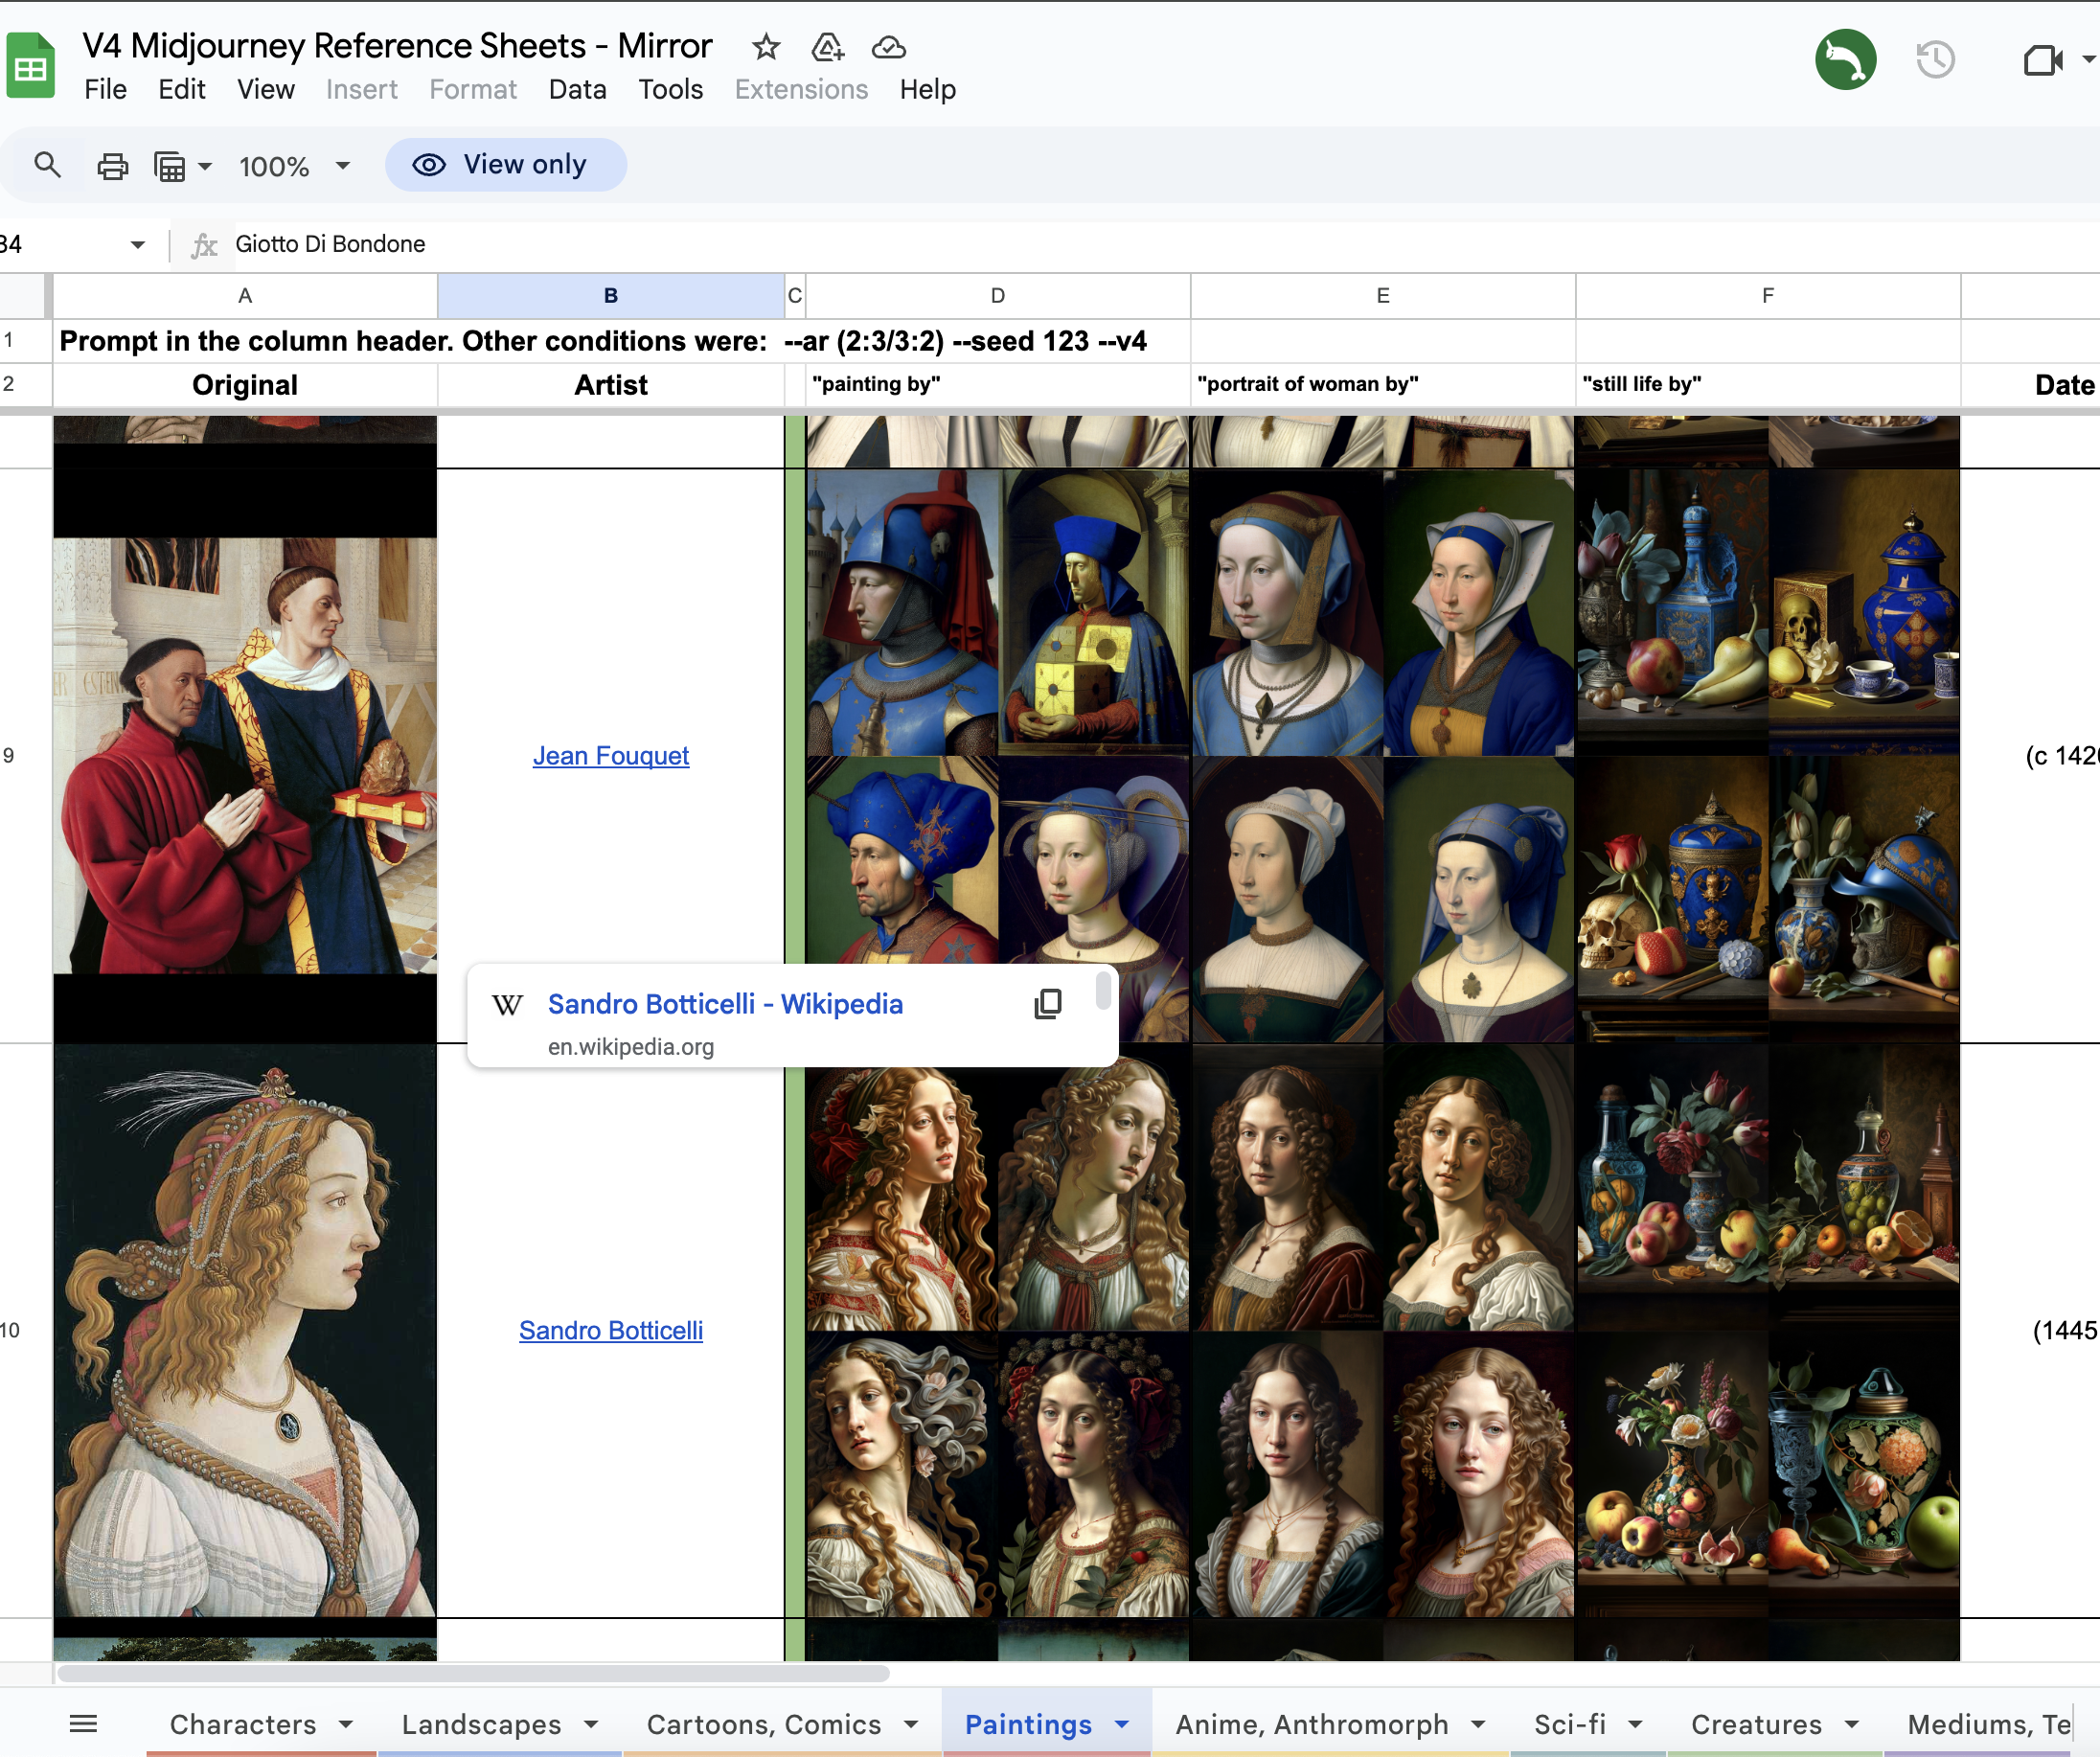
Task: Click the "portrait of woman by" header cell
Action: (1383, 385)
